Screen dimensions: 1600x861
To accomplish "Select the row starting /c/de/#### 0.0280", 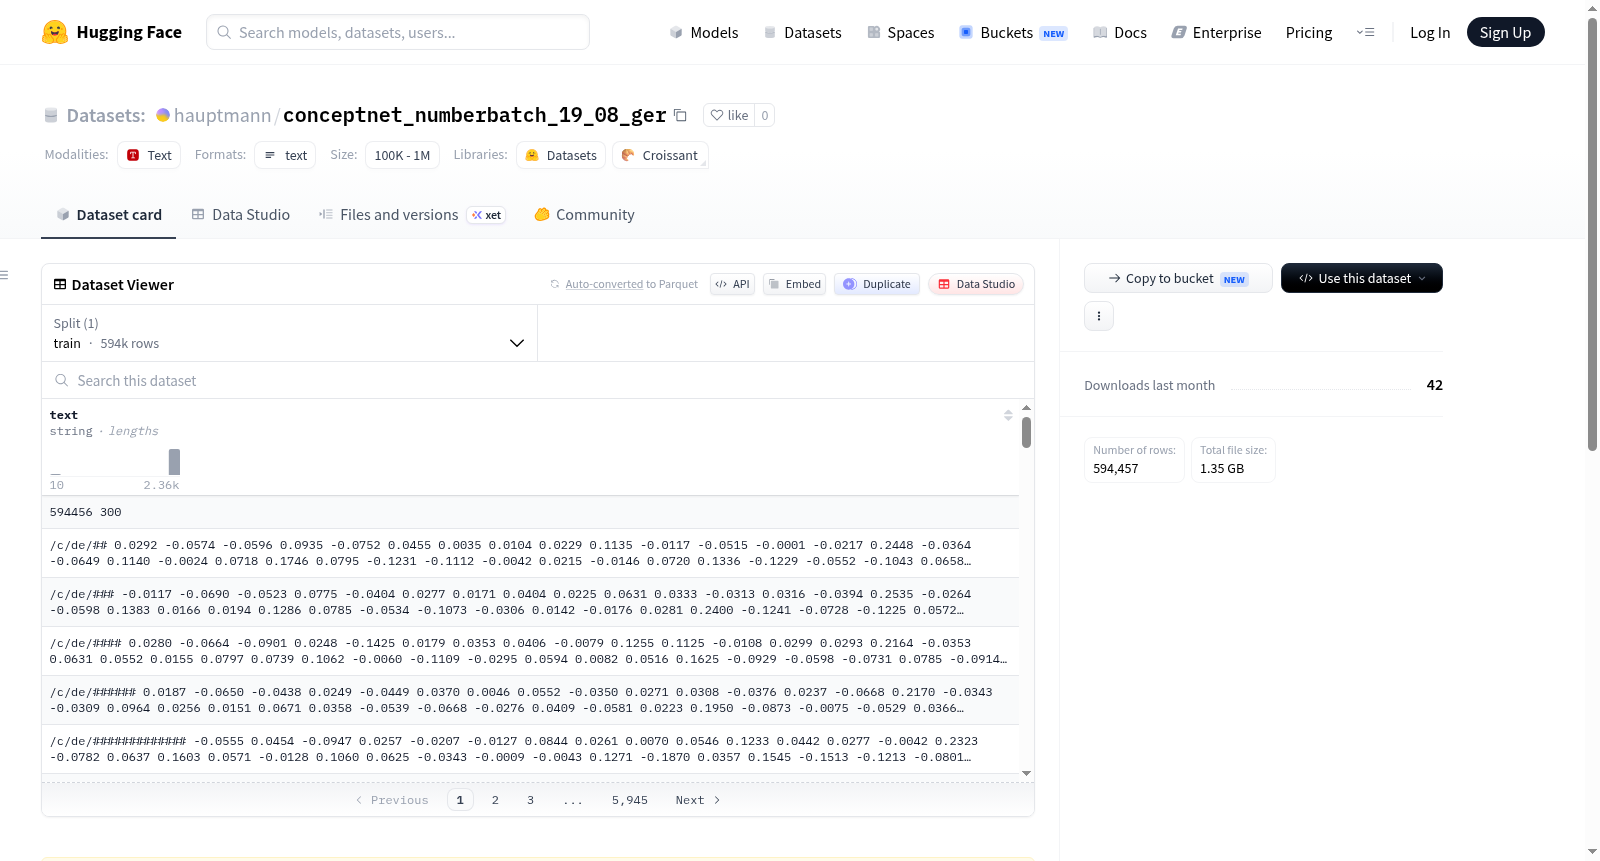I will [530, 651].
